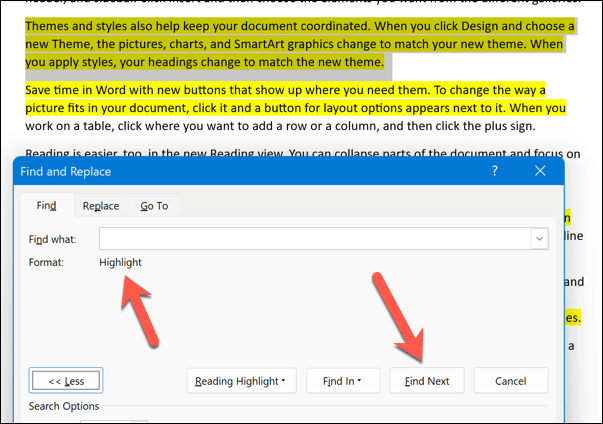Cancel the Find and Replace dialog
This screenshot has height=424, width=603.
[x=511, y=381]
